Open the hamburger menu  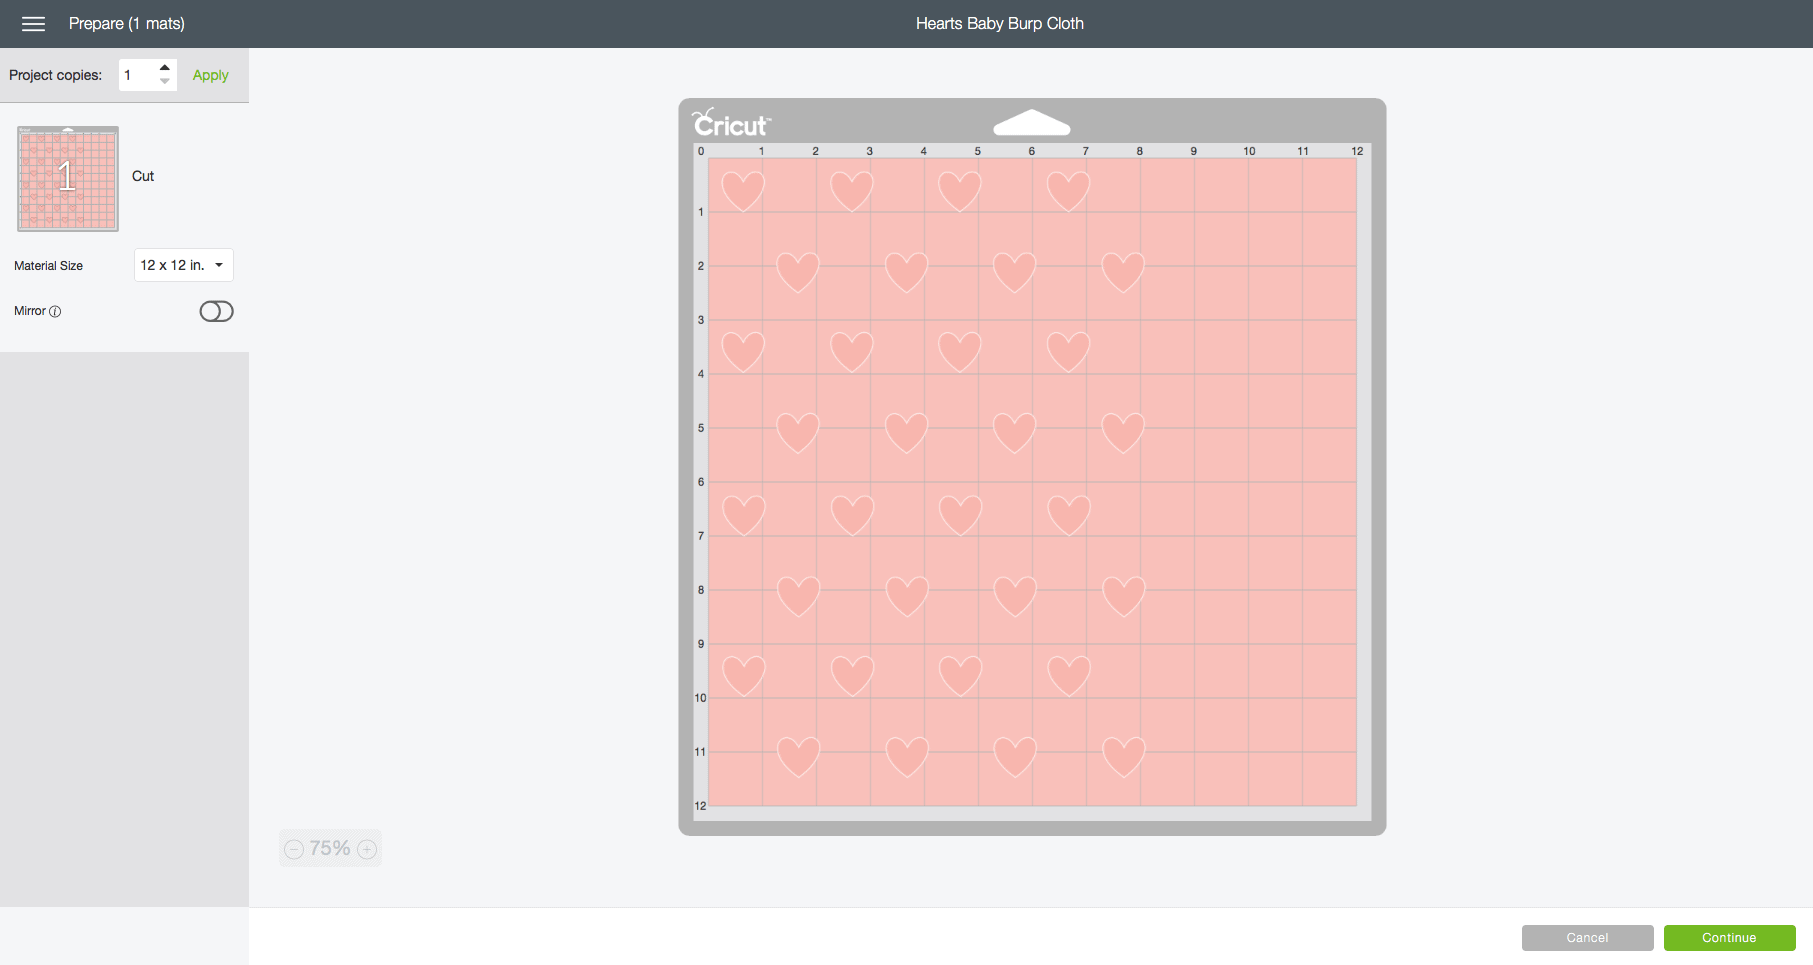pyautogui.click(x=33, y=24)
